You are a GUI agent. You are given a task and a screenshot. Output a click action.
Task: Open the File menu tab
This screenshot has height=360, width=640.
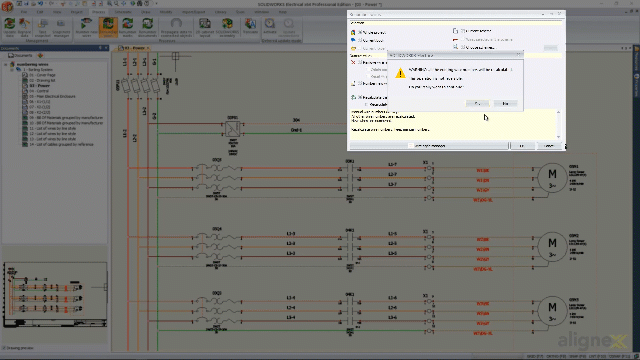pyautogui.click(x=23, y=12)
